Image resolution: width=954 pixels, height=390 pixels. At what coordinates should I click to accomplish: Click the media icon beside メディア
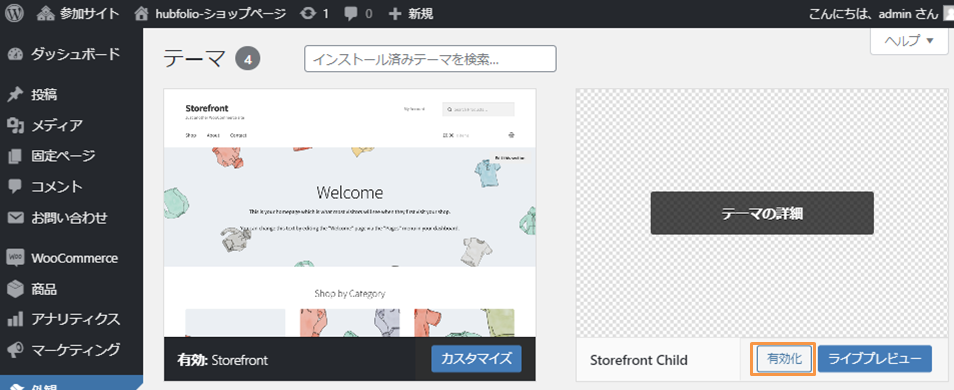coord(15,125)
